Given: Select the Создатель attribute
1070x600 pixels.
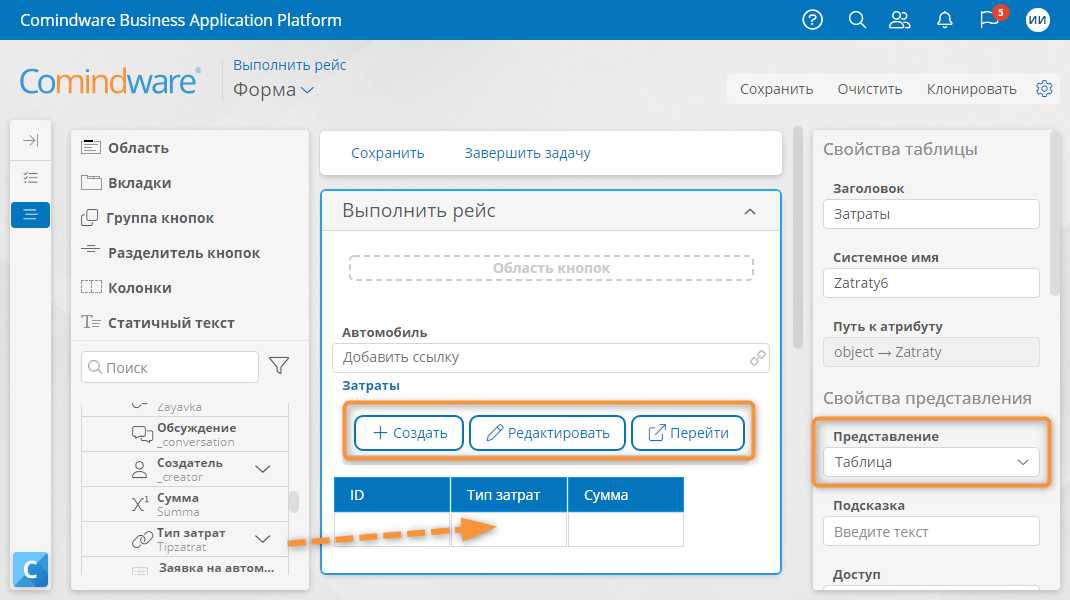Looking at the screenshot, I should tap(185, 469).
